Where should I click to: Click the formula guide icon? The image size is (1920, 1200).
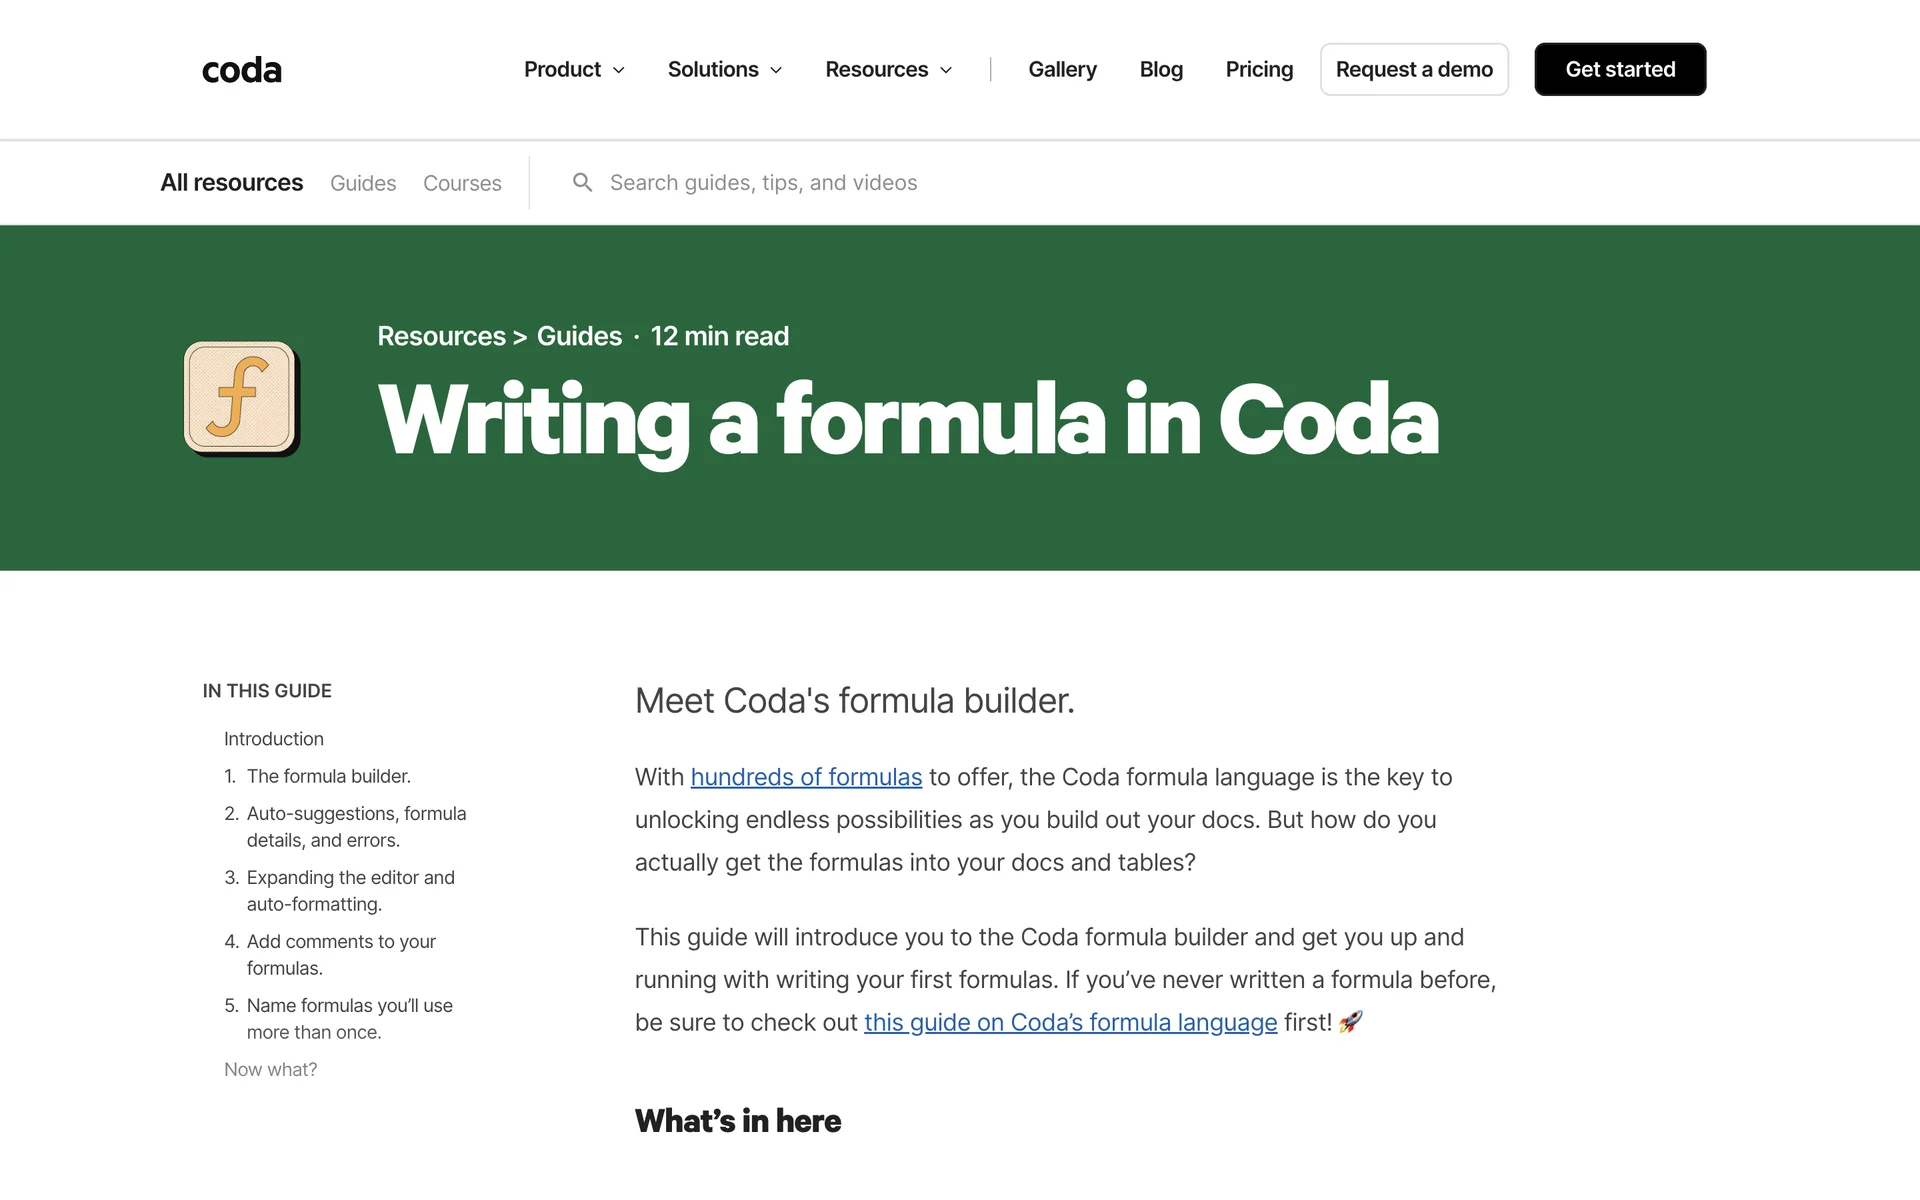point(240,398)
